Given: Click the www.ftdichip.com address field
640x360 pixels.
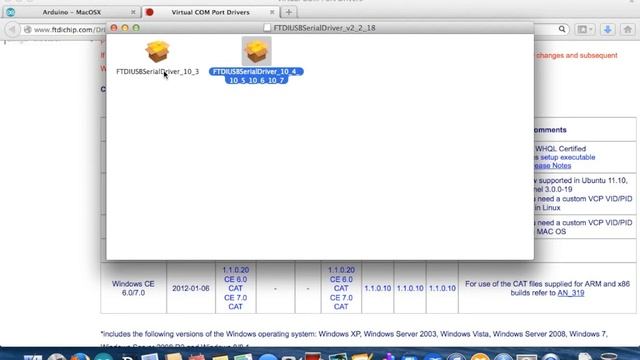Looking at the screenshot, I should pyautogui.click(x=69, y=29).
